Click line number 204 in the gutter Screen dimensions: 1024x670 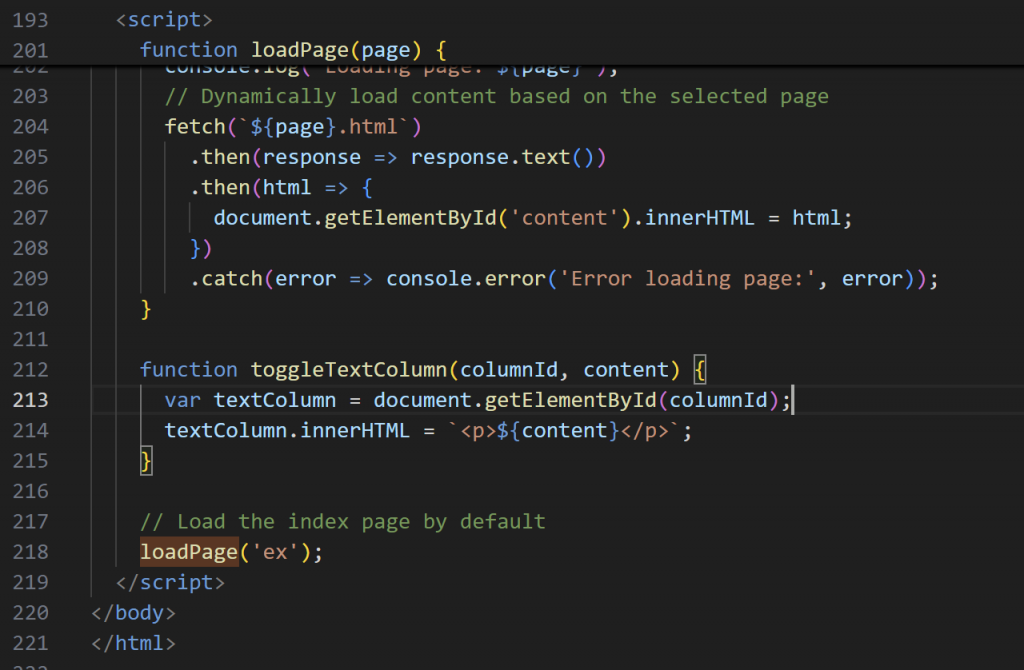point(31,126)
